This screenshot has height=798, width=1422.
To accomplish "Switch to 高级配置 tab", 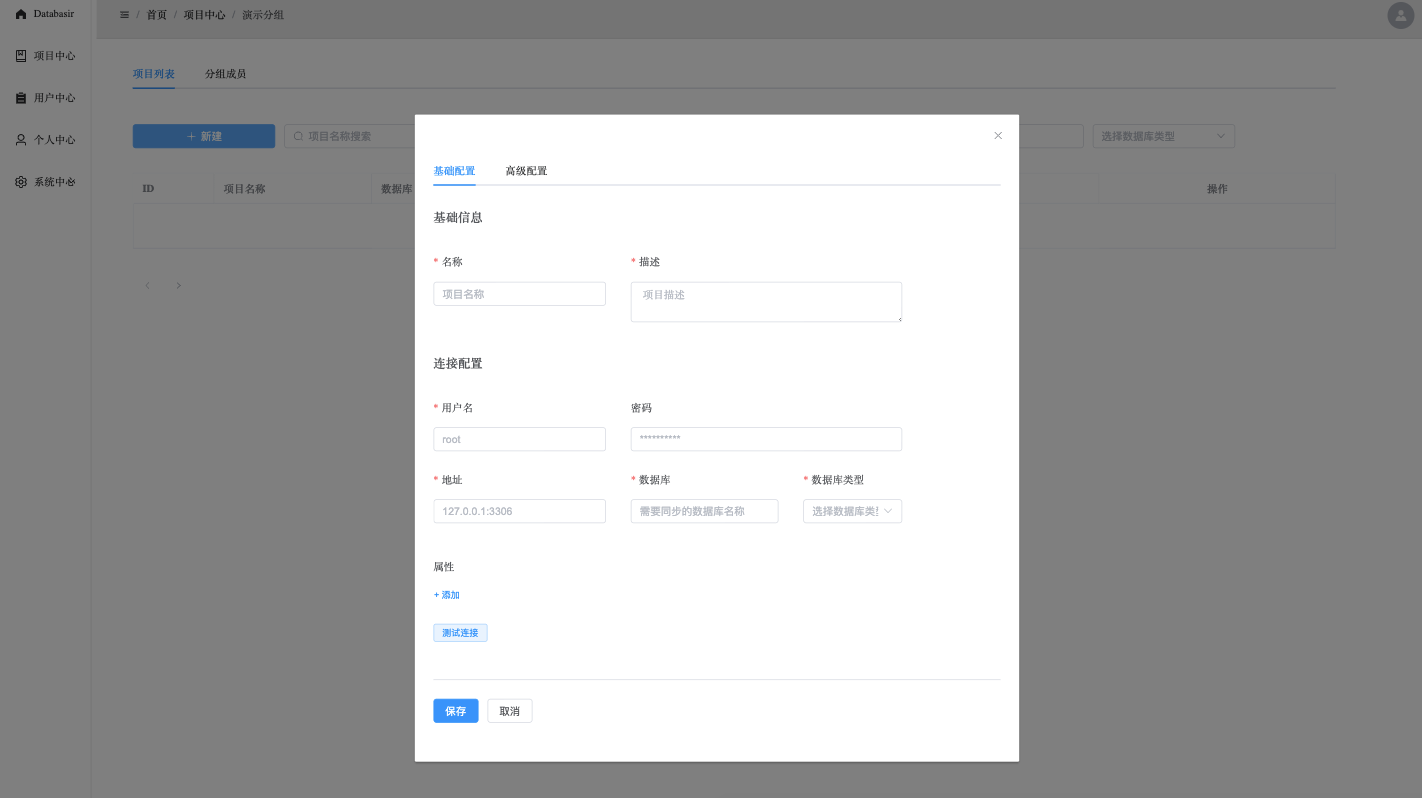I will click(526, 171).
